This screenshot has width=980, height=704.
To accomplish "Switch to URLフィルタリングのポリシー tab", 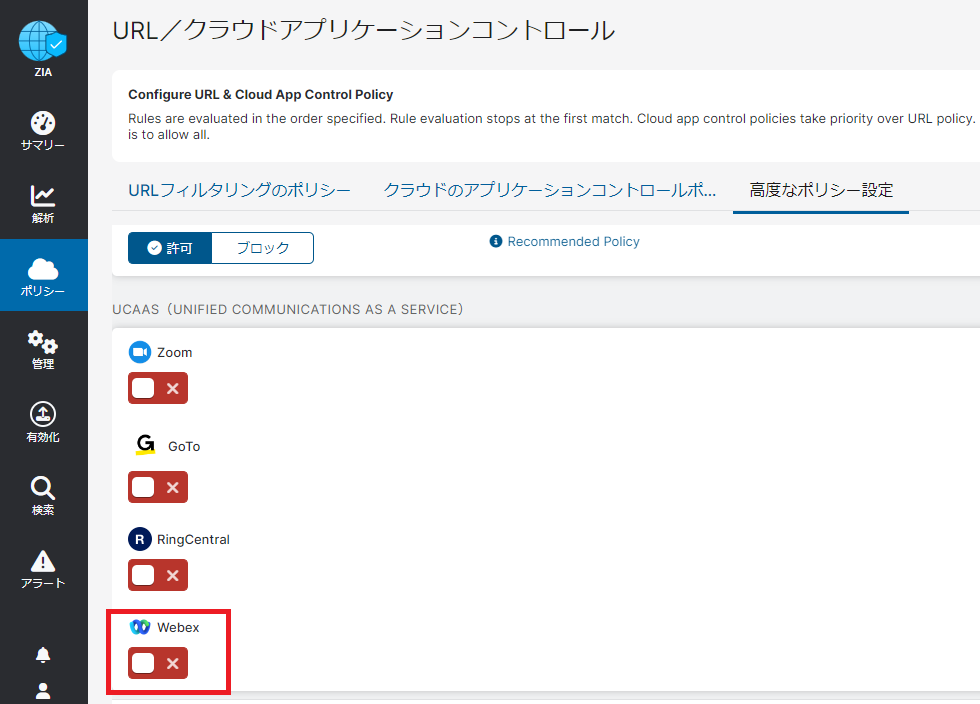I will click(x=239, y=190).
